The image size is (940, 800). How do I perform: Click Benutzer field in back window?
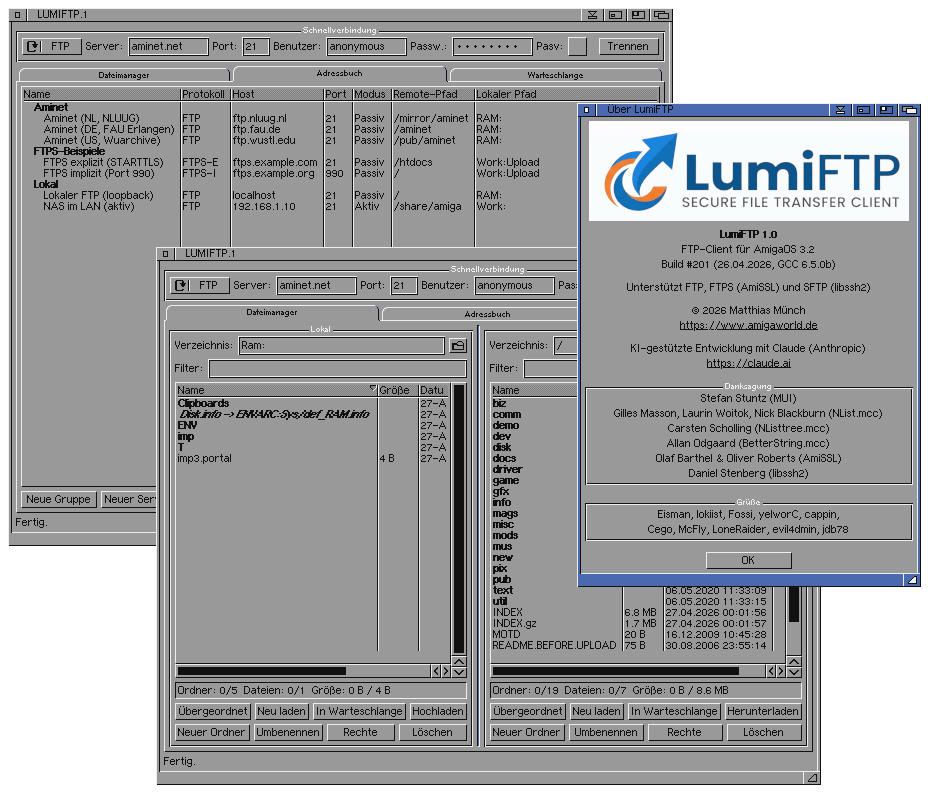point(366,46)
